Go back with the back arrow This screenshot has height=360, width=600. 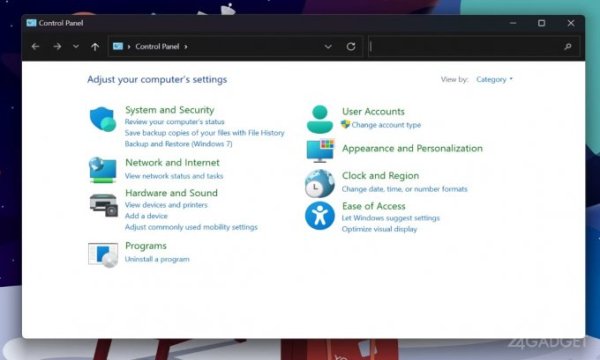(x=35, y=47)
